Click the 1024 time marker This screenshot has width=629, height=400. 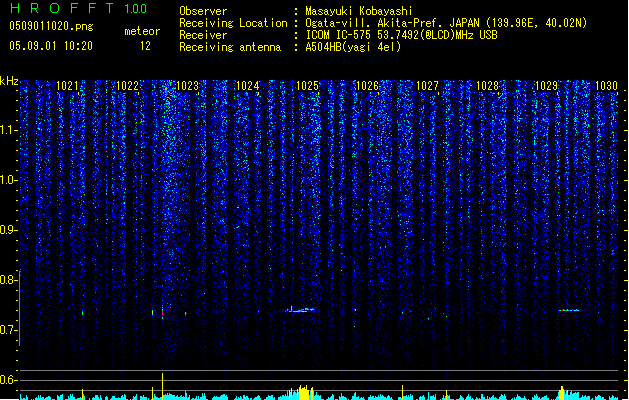[248, 86]
